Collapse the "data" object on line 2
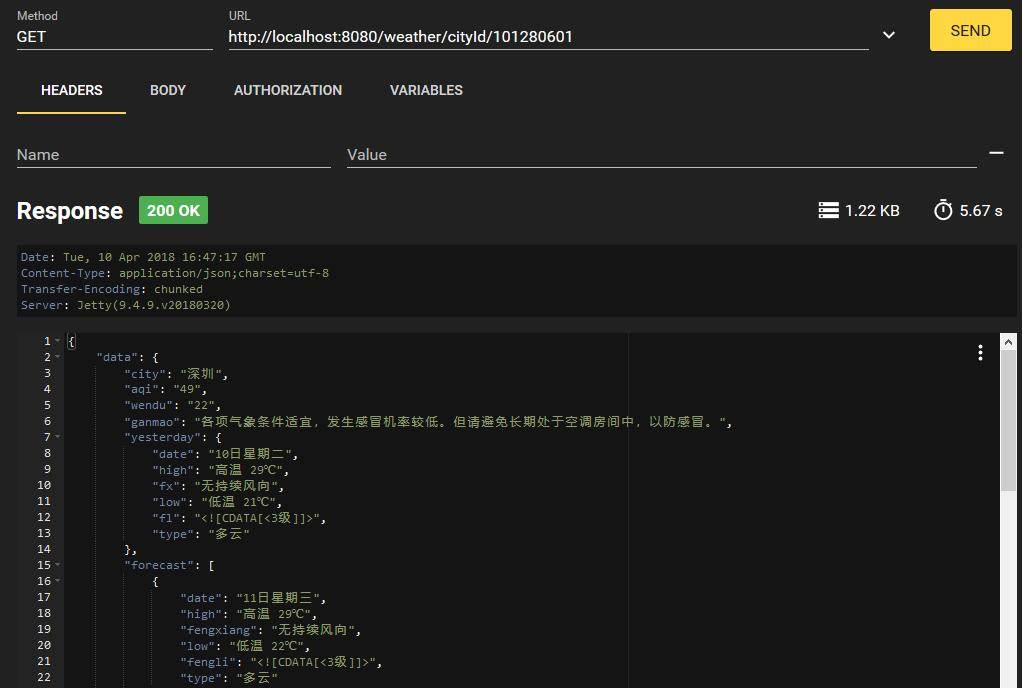Viewport: 1022px width, 688px height. coord(58,356)
